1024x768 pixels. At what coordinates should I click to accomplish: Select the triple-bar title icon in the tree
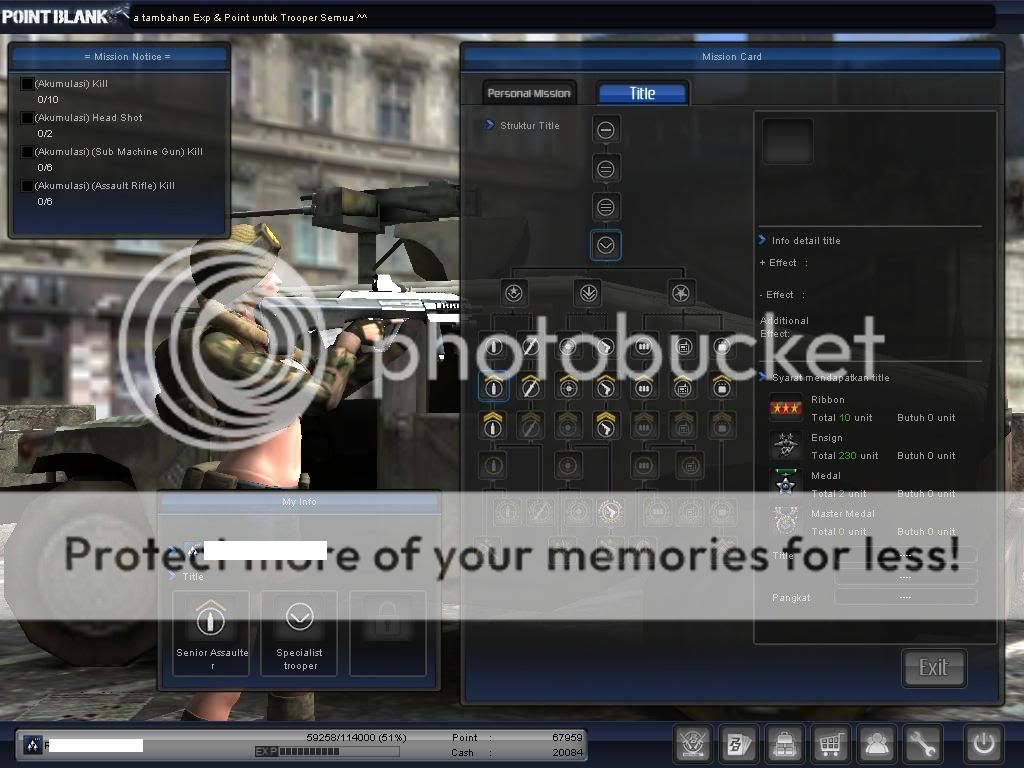[605, 208]
